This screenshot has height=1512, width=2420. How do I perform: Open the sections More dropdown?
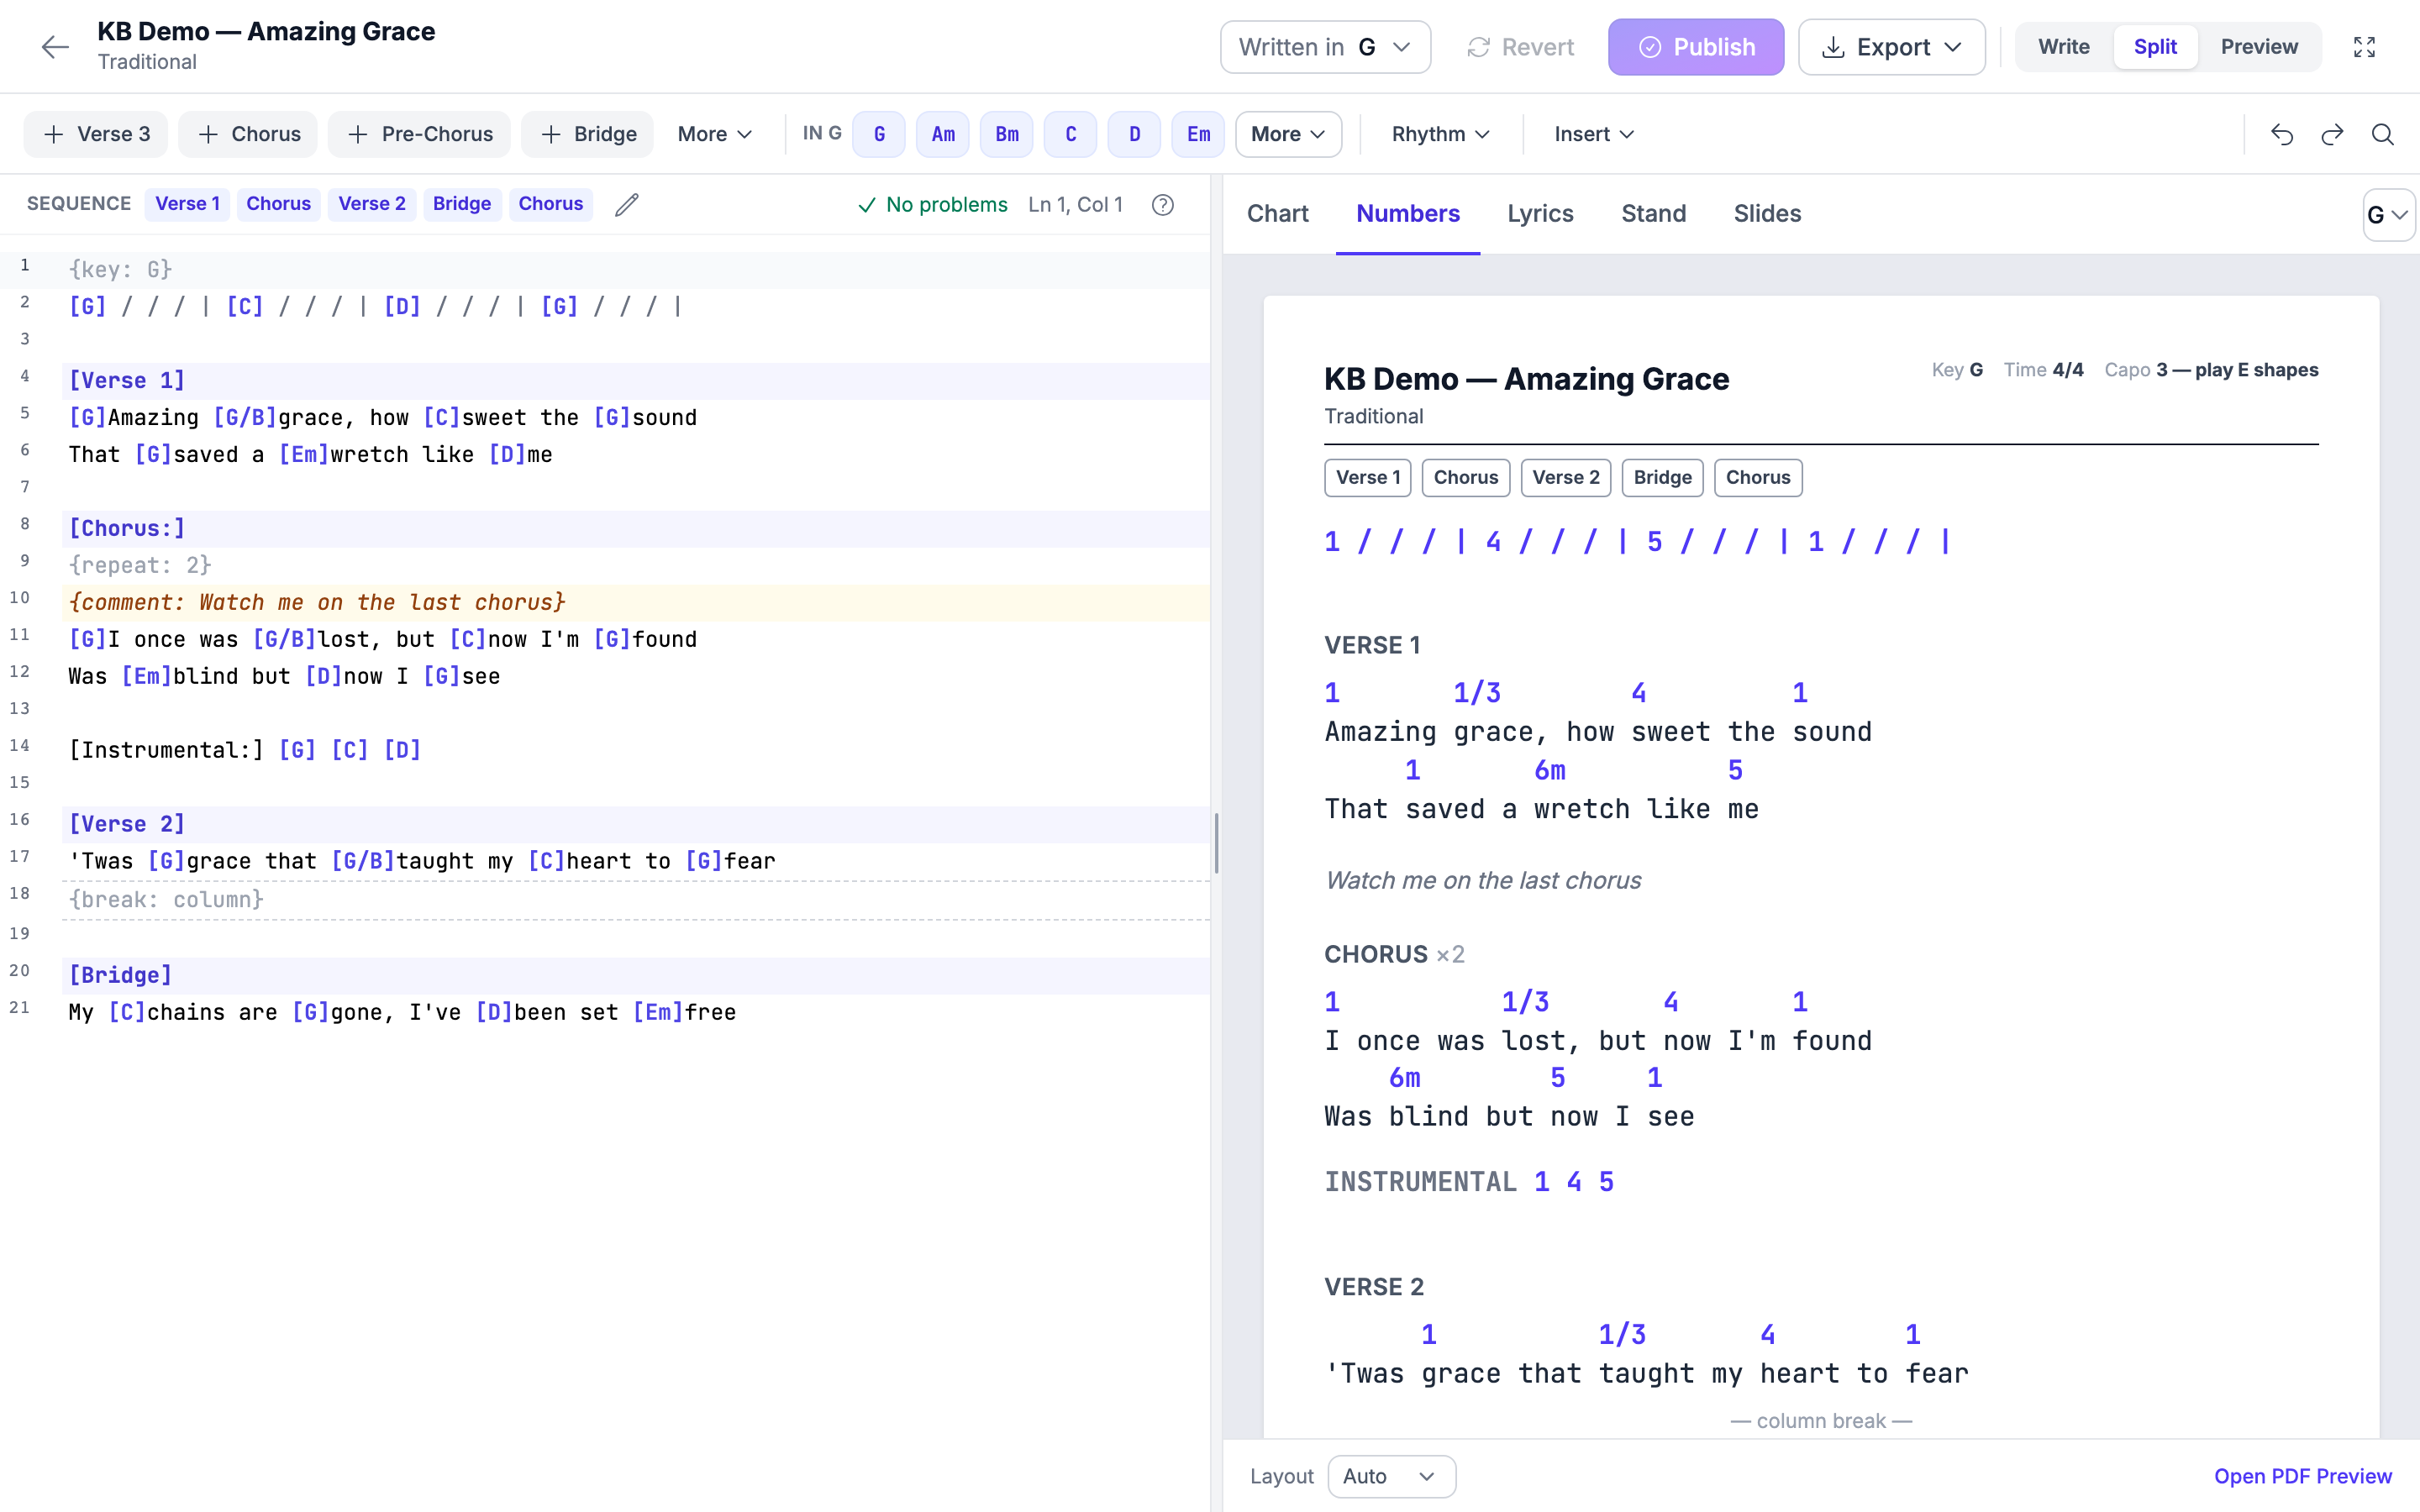[714, 134]
